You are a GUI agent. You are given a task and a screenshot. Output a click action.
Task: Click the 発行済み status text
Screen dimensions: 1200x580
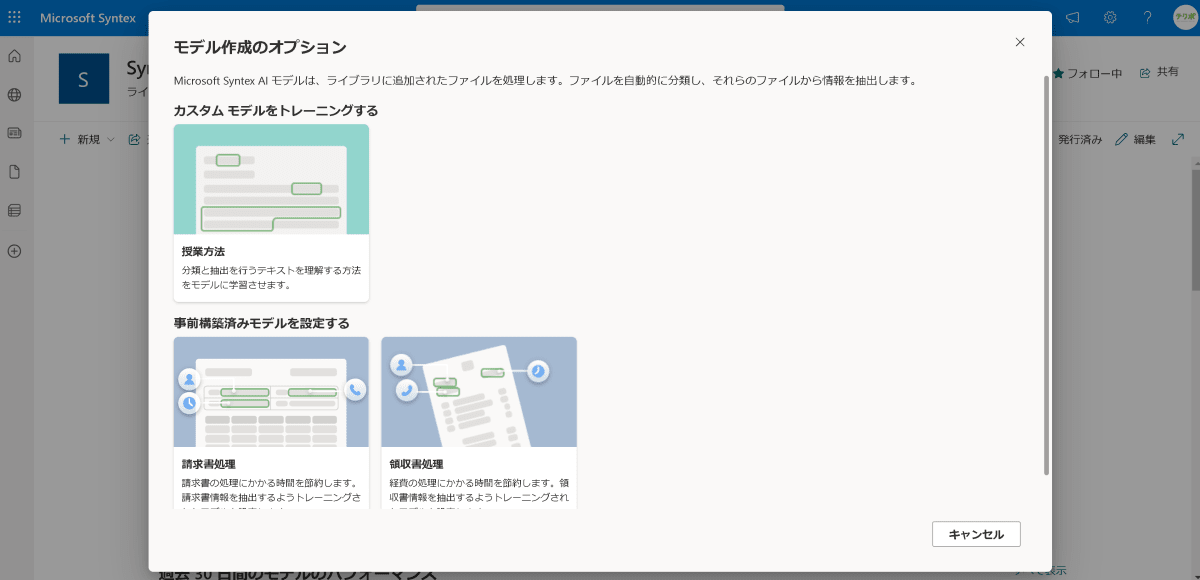[x=1080, y=139]
